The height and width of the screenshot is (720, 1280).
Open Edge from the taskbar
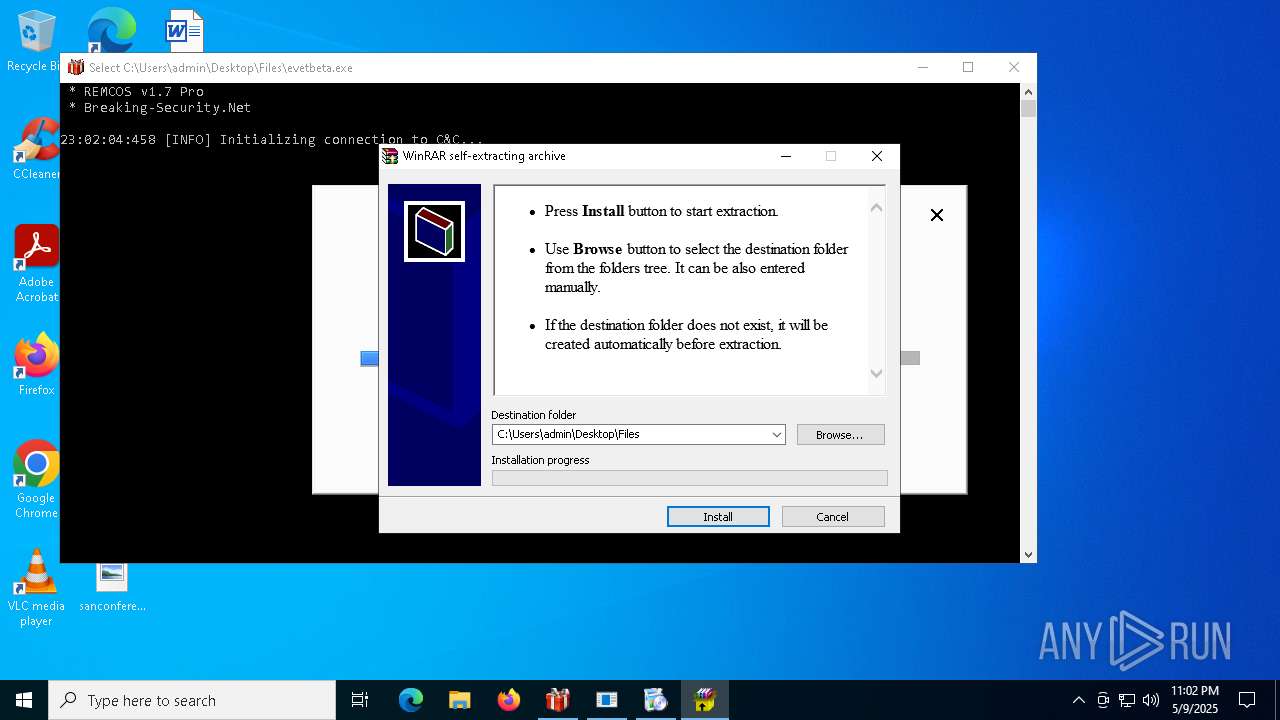411,700
